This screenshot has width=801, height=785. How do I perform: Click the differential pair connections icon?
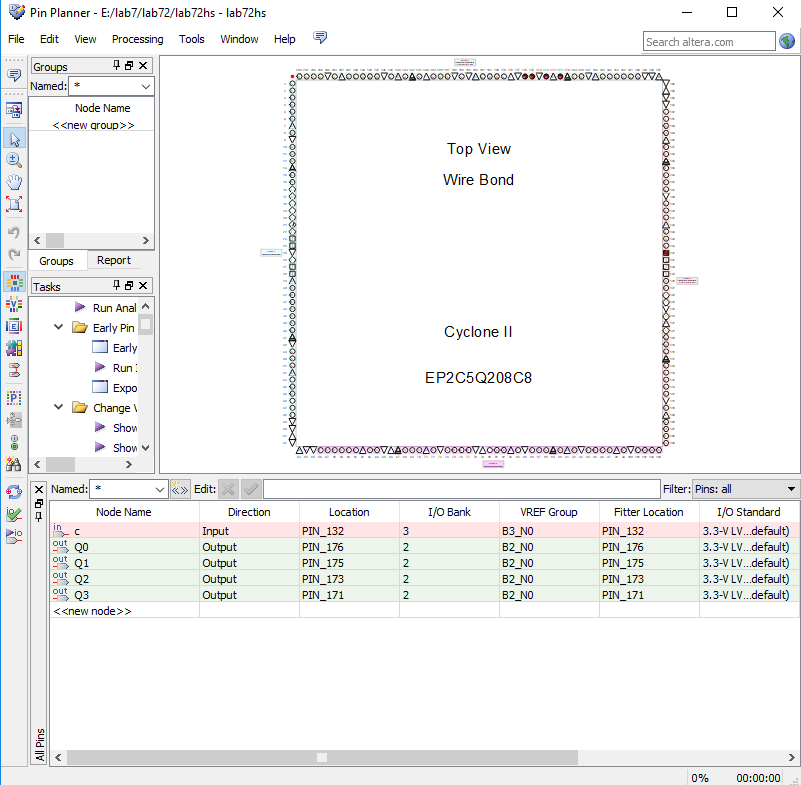[x=14, y=370]
